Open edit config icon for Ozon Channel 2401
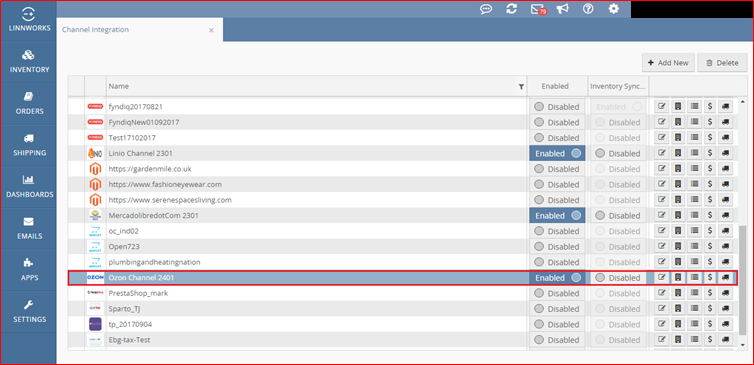 click(x=662, y=277)
